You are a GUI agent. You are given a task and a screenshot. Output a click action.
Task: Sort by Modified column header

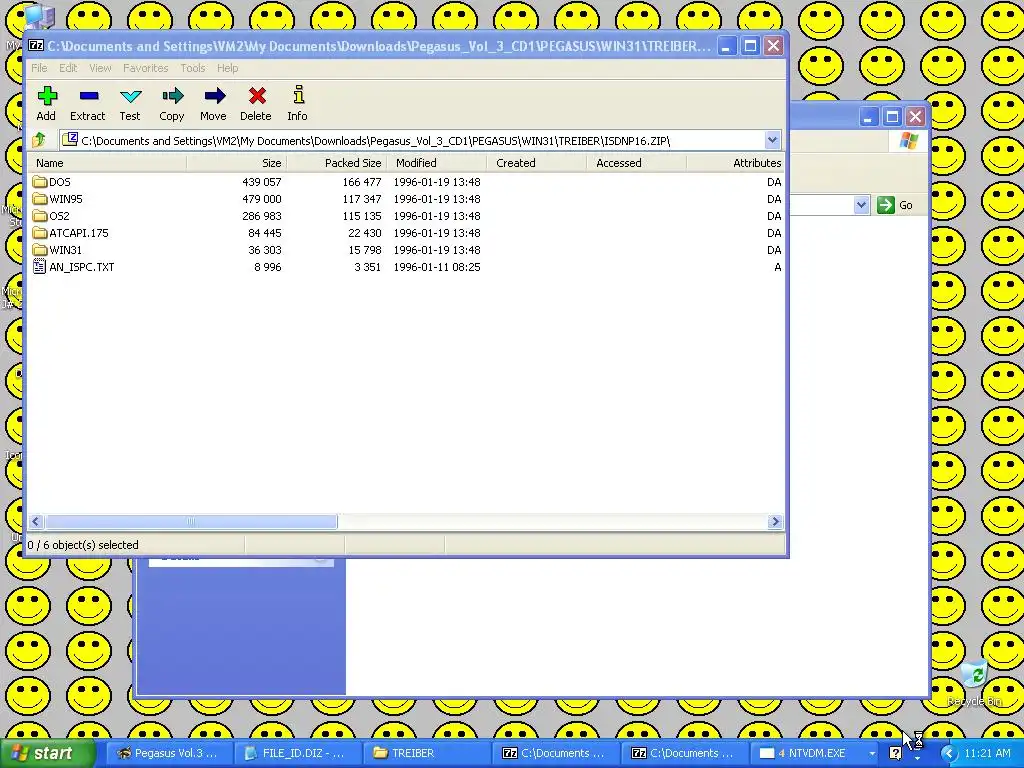437,163
